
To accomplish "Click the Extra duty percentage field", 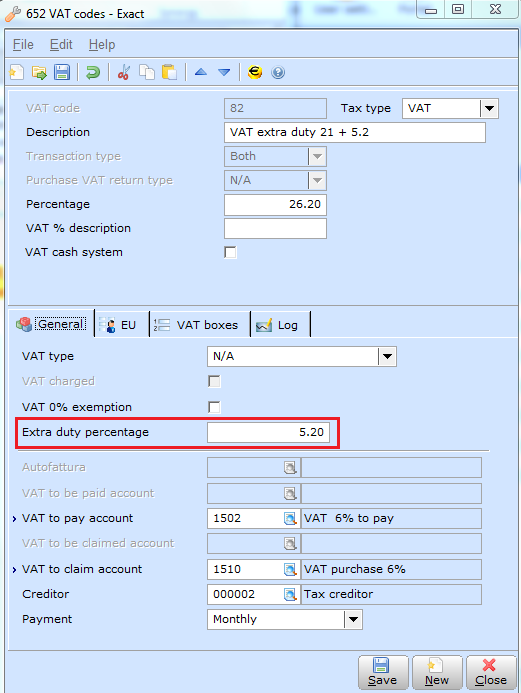I will point(269,432).
